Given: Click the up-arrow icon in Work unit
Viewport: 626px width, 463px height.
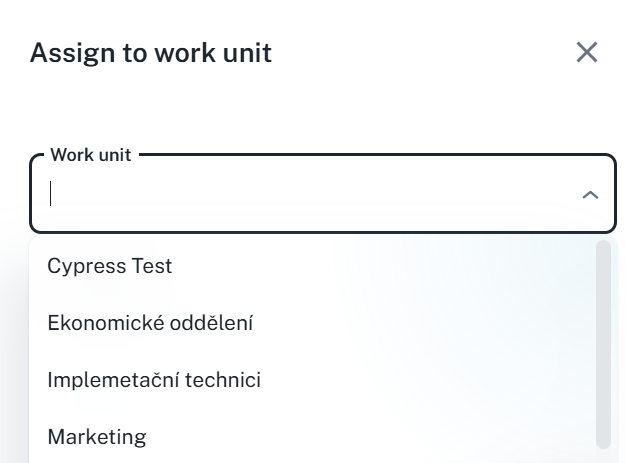Looking at the screenshot, I should tap(590, 194).
